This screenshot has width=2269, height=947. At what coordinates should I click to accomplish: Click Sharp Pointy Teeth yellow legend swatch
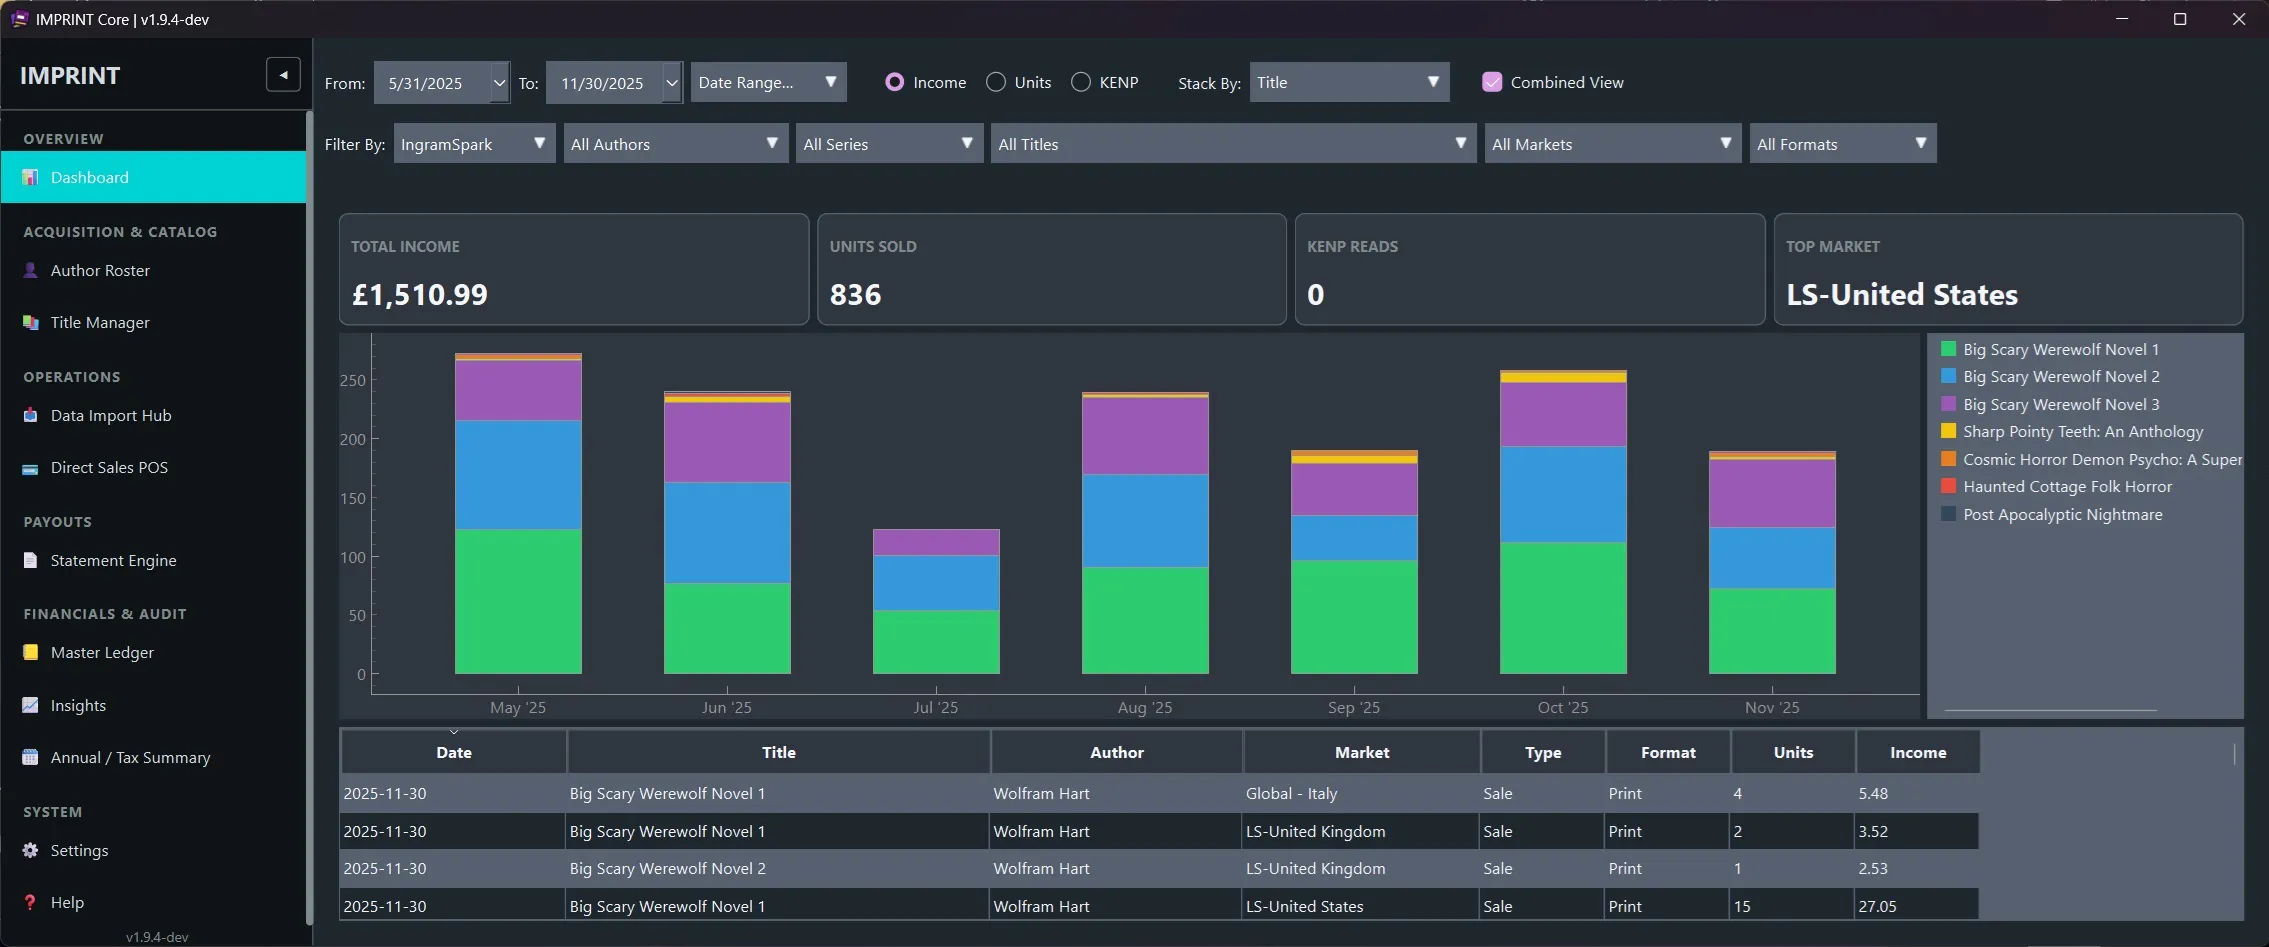coord(1948,431)
